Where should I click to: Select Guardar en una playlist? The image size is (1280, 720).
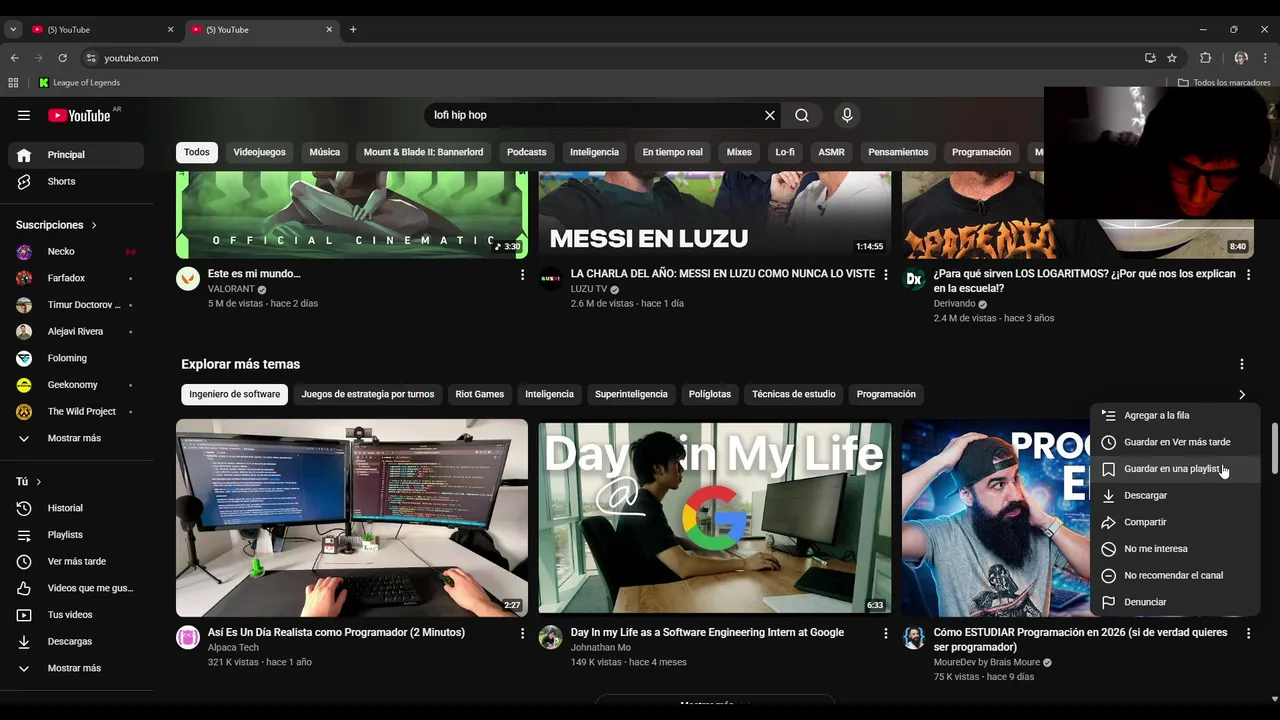click(1174, 469)
